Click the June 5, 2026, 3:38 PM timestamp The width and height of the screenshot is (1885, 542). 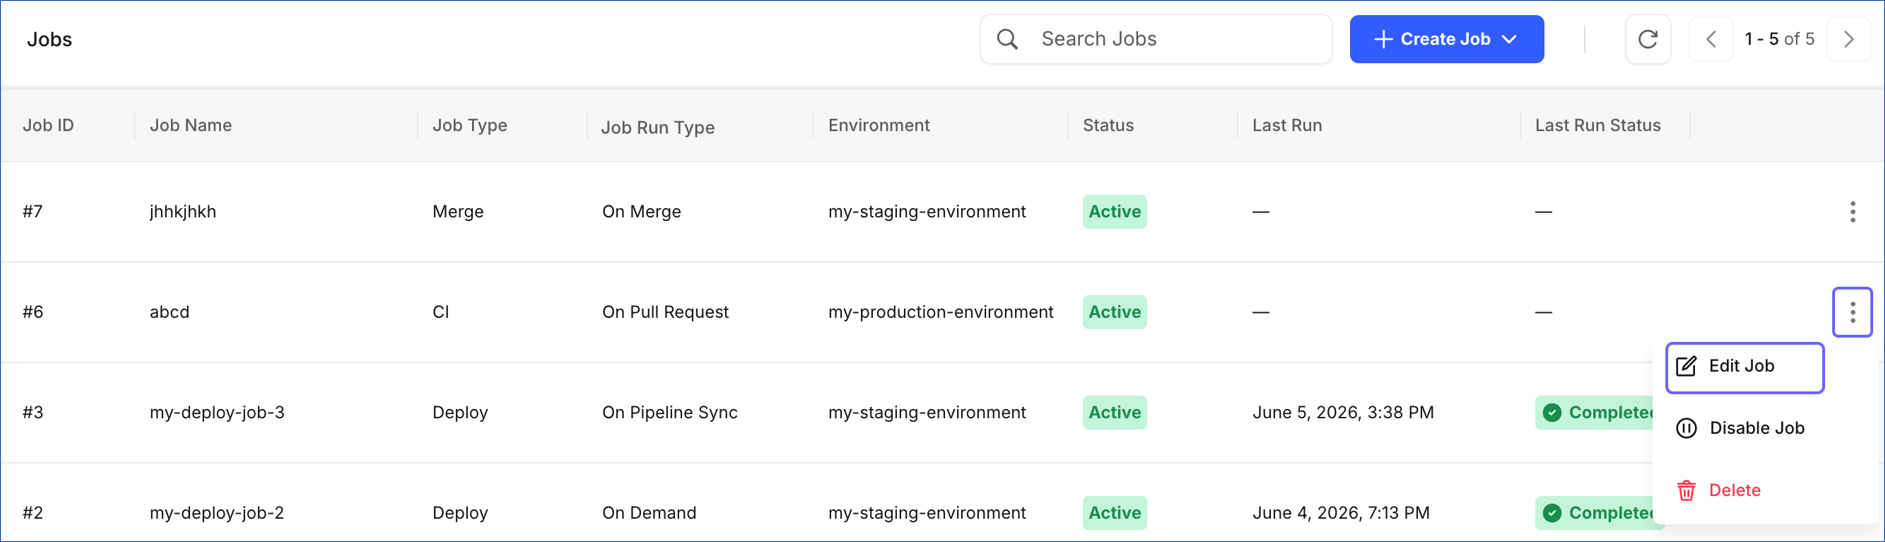[1343, 412]
